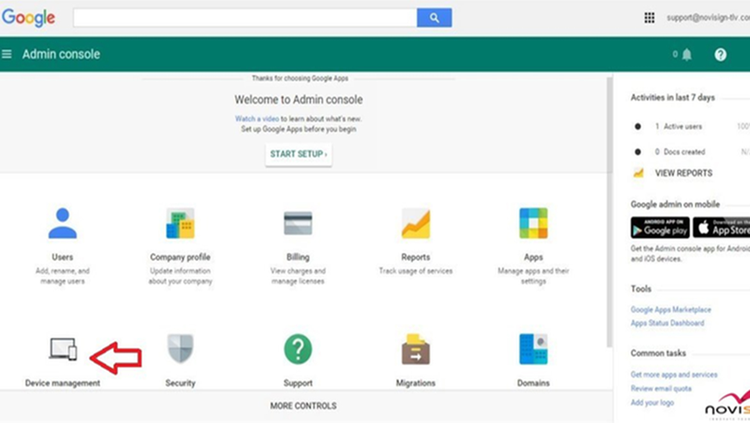Expand the More Controls bar
The height and width of the screenshot is (423, 750).
pos(303,406)
